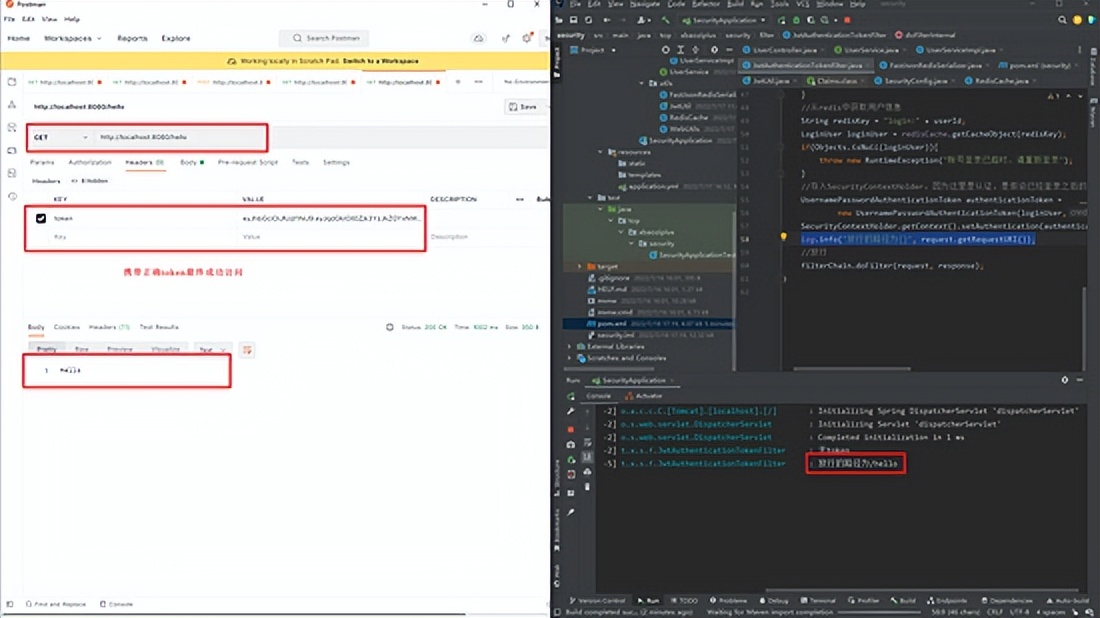Click Save button in Postman

click(523, 107)
